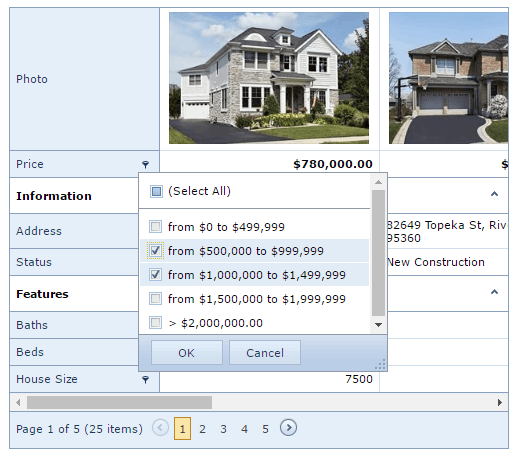Go to page 2
The height and width of the screenshot is (457, 522).
[202, 429]
